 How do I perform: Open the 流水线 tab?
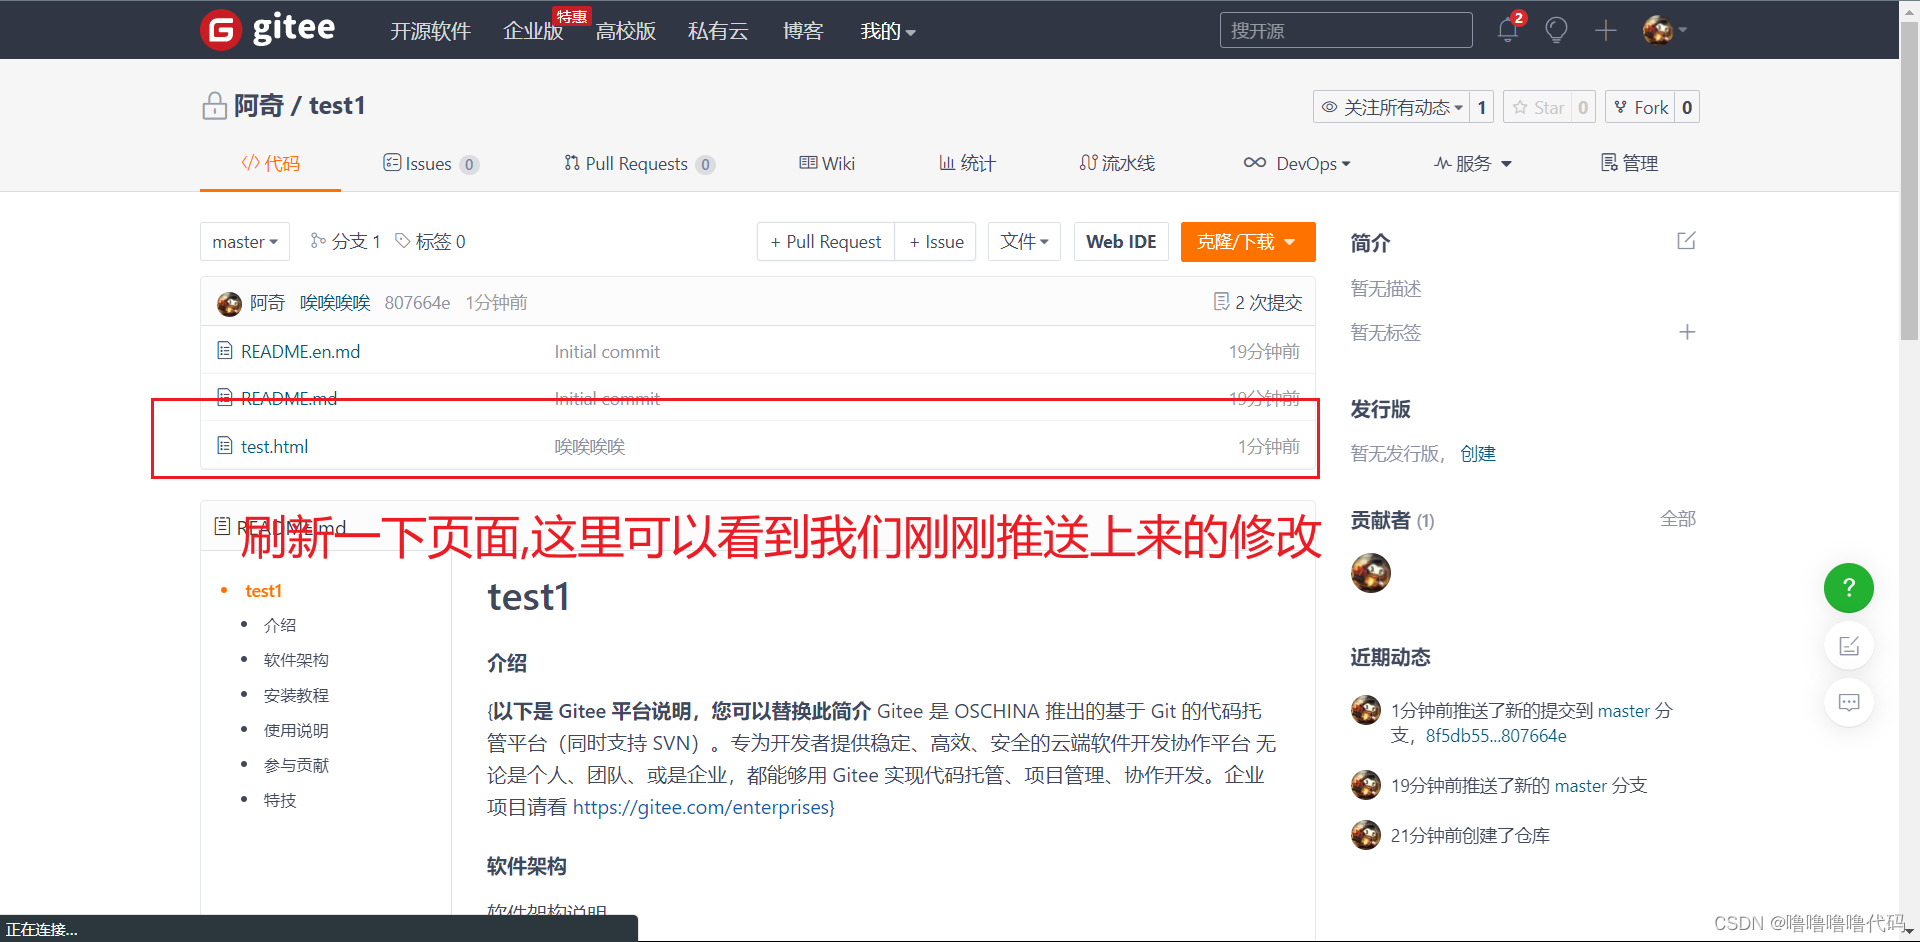[x=1117, y=163]
